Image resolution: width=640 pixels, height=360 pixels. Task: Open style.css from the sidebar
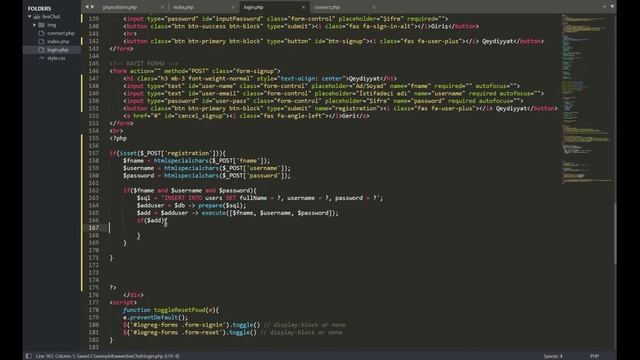[x=56, y=58]
